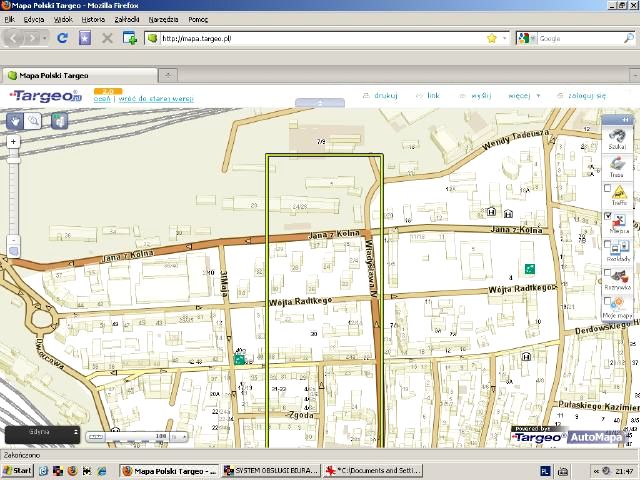Expand the Gdynia location selector
This screenshot has width=640, height=480.
(76, 432)
